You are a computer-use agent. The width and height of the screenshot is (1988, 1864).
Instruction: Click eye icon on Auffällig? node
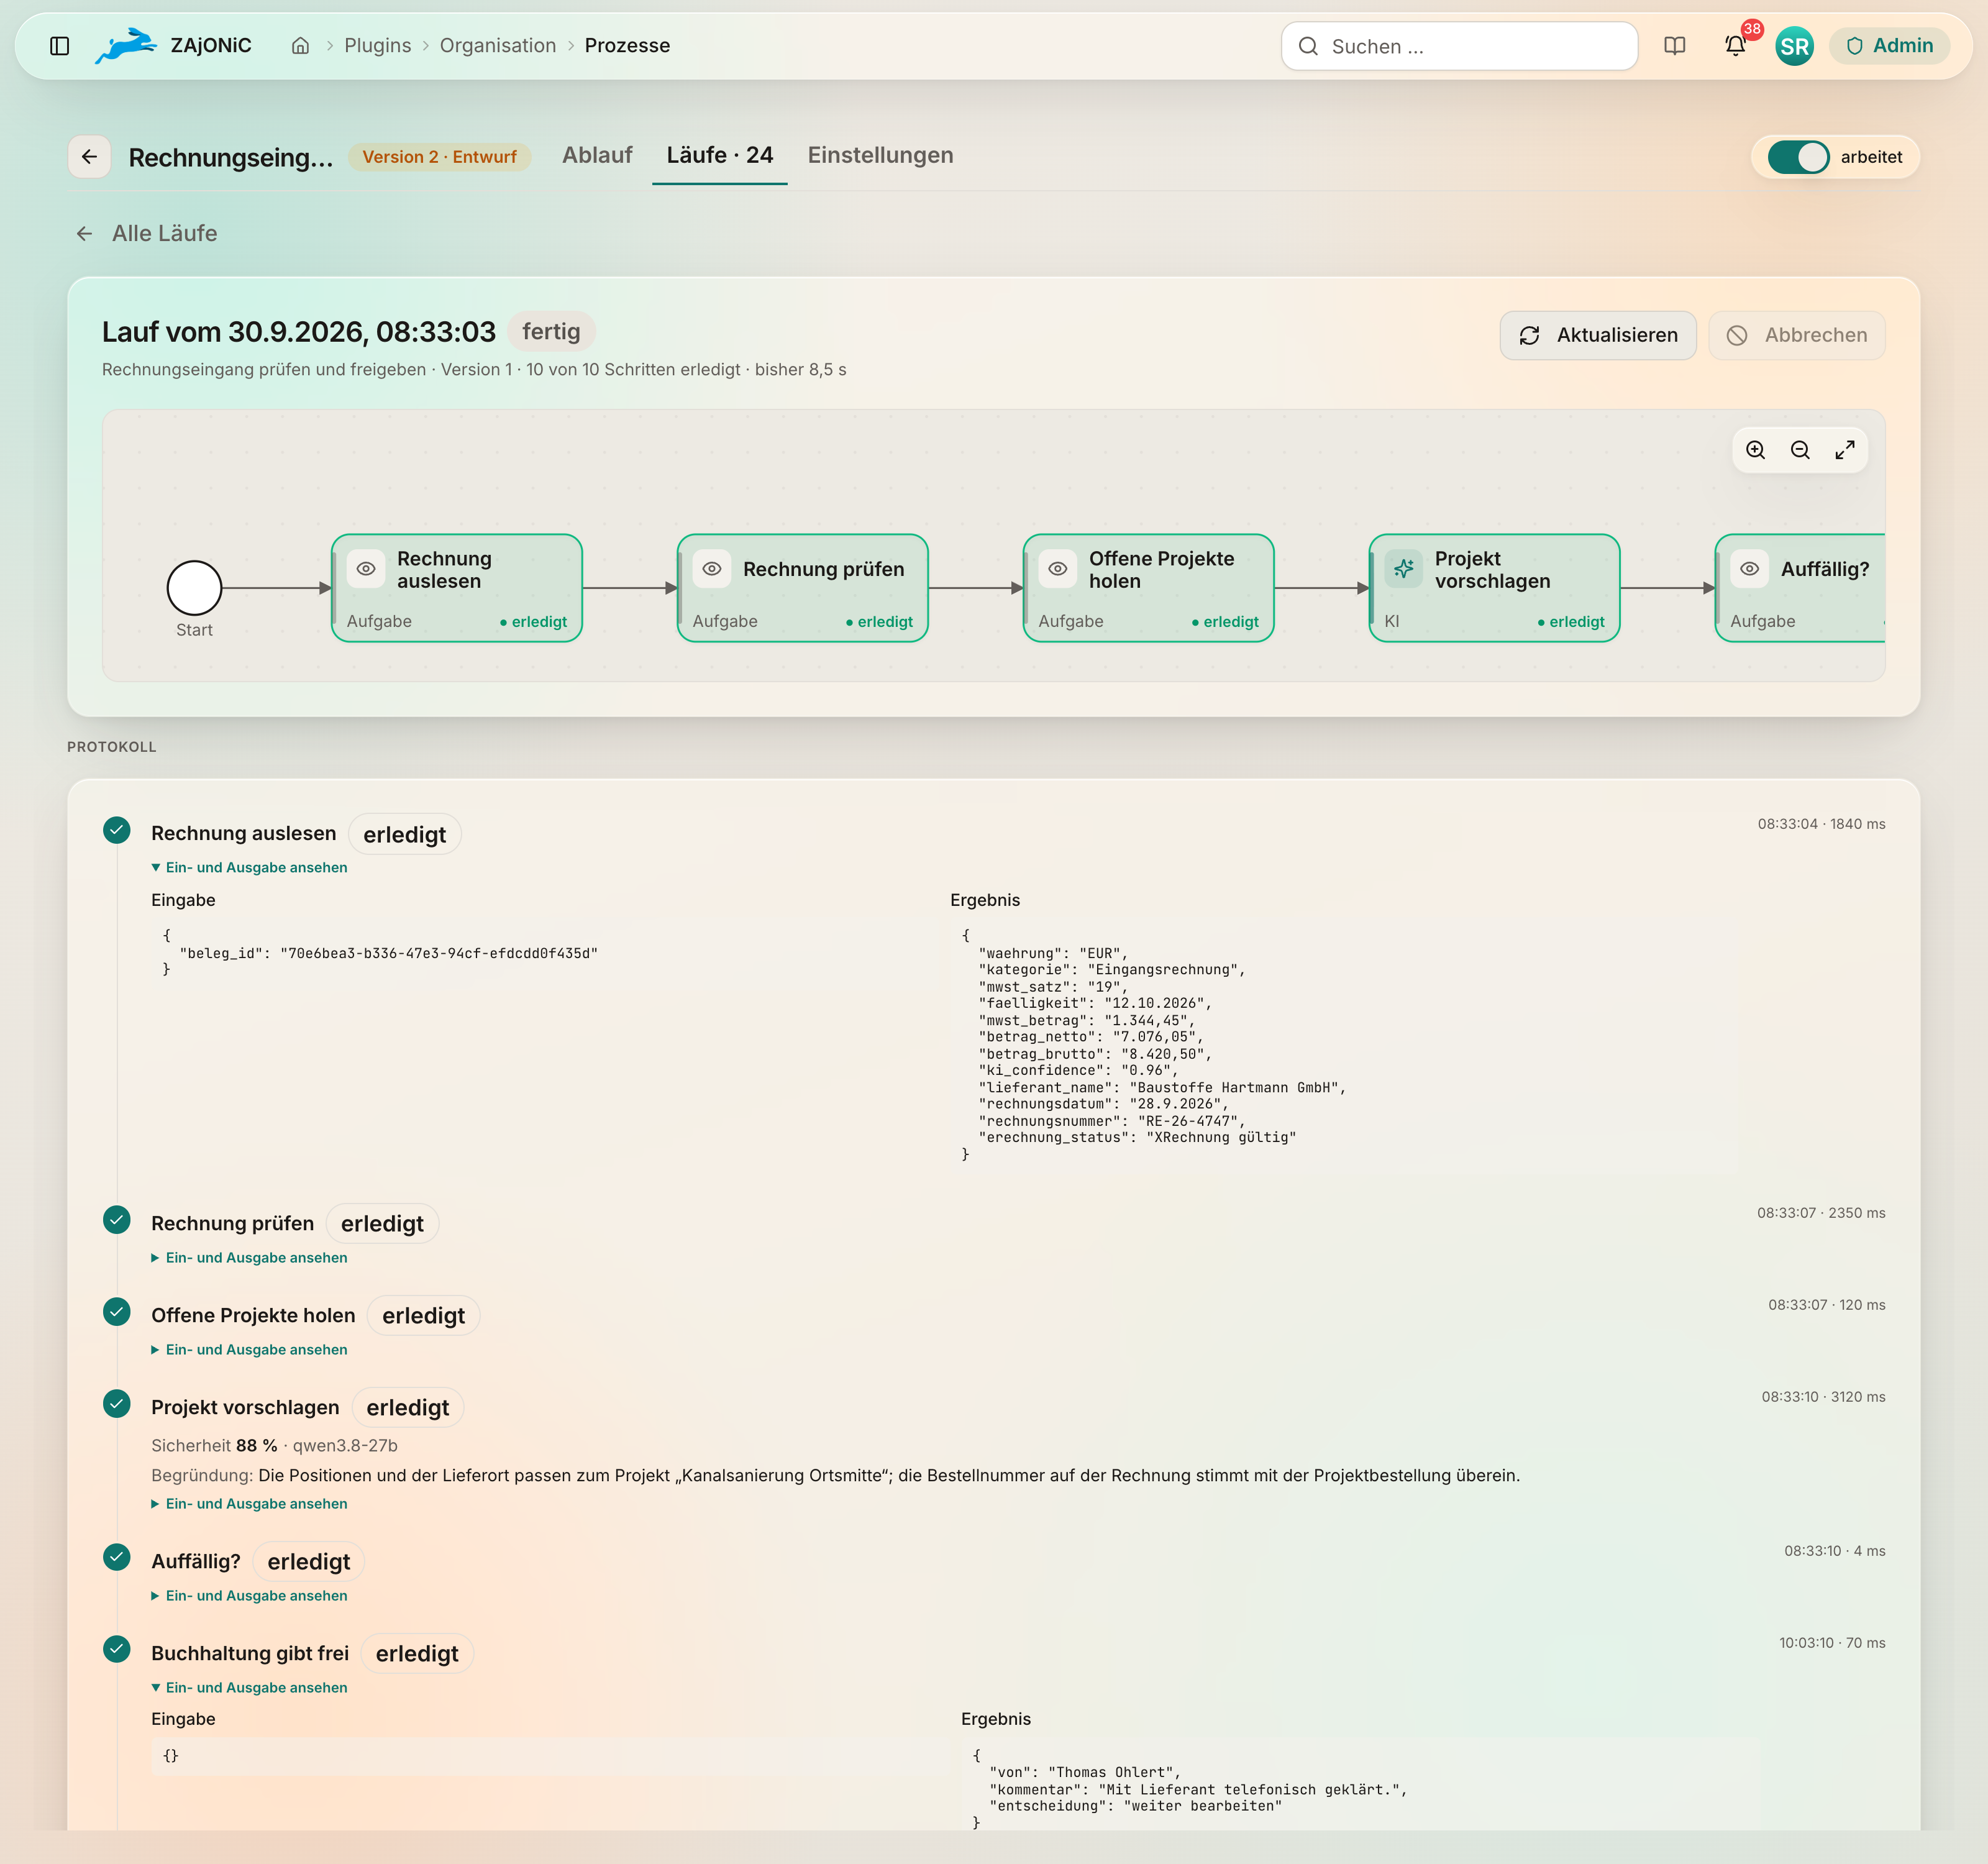[x=1750, y=569]
